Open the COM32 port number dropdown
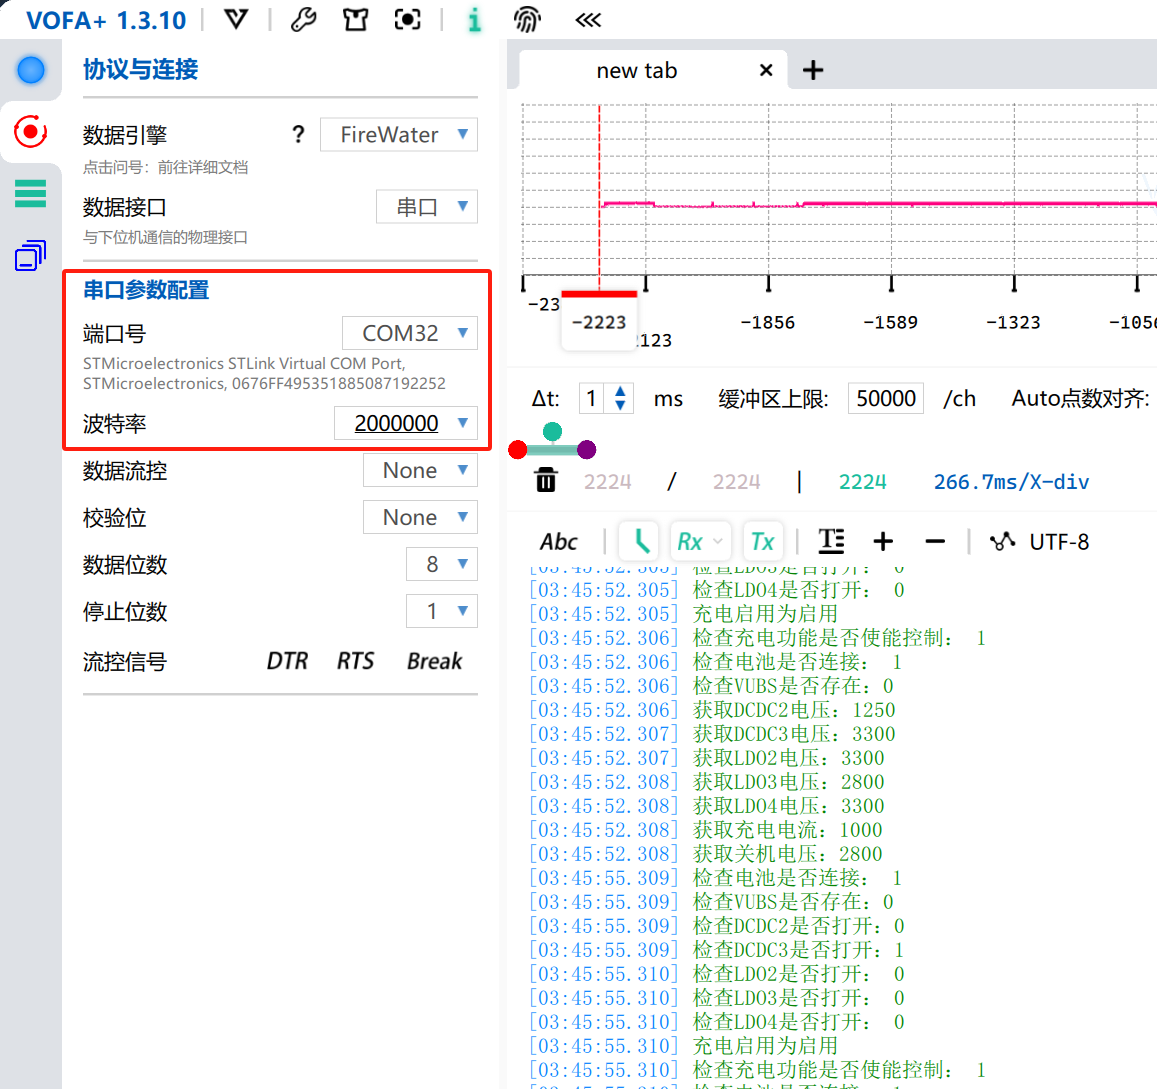Screen dimensions: 1157x1089 (x=410, y=333)
